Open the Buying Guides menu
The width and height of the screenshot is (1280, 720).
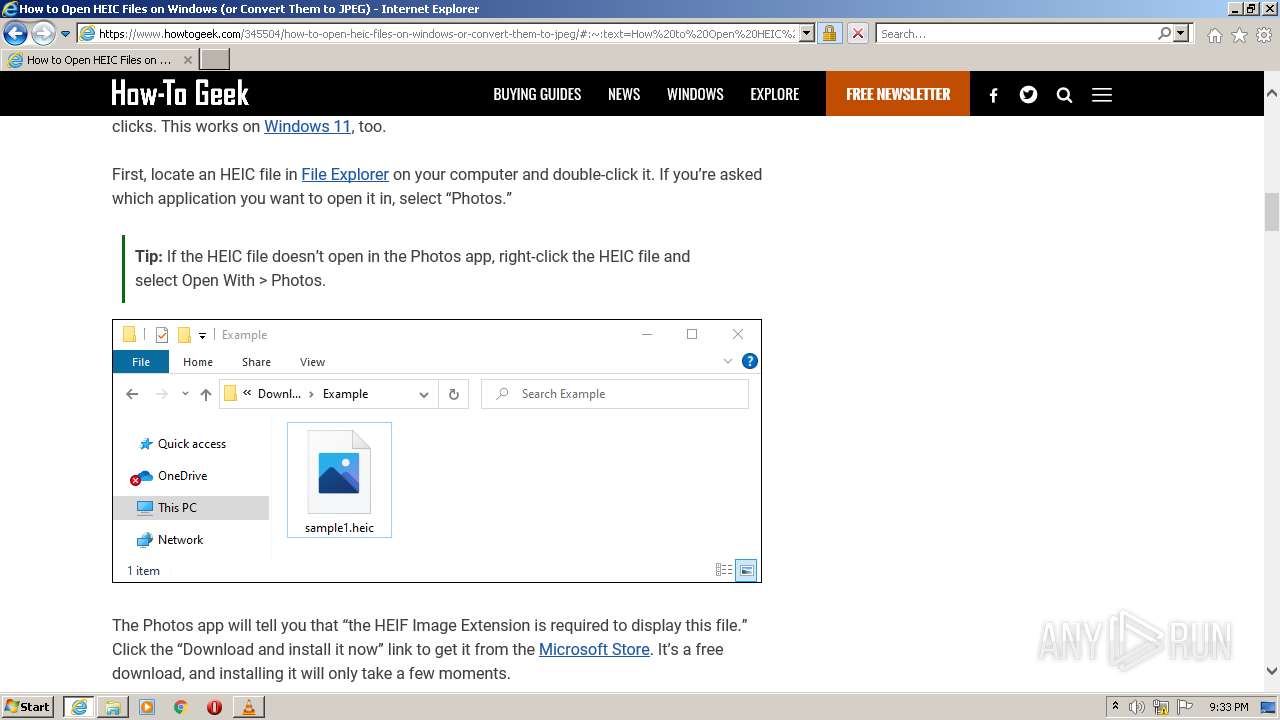(x=537, y=94)
